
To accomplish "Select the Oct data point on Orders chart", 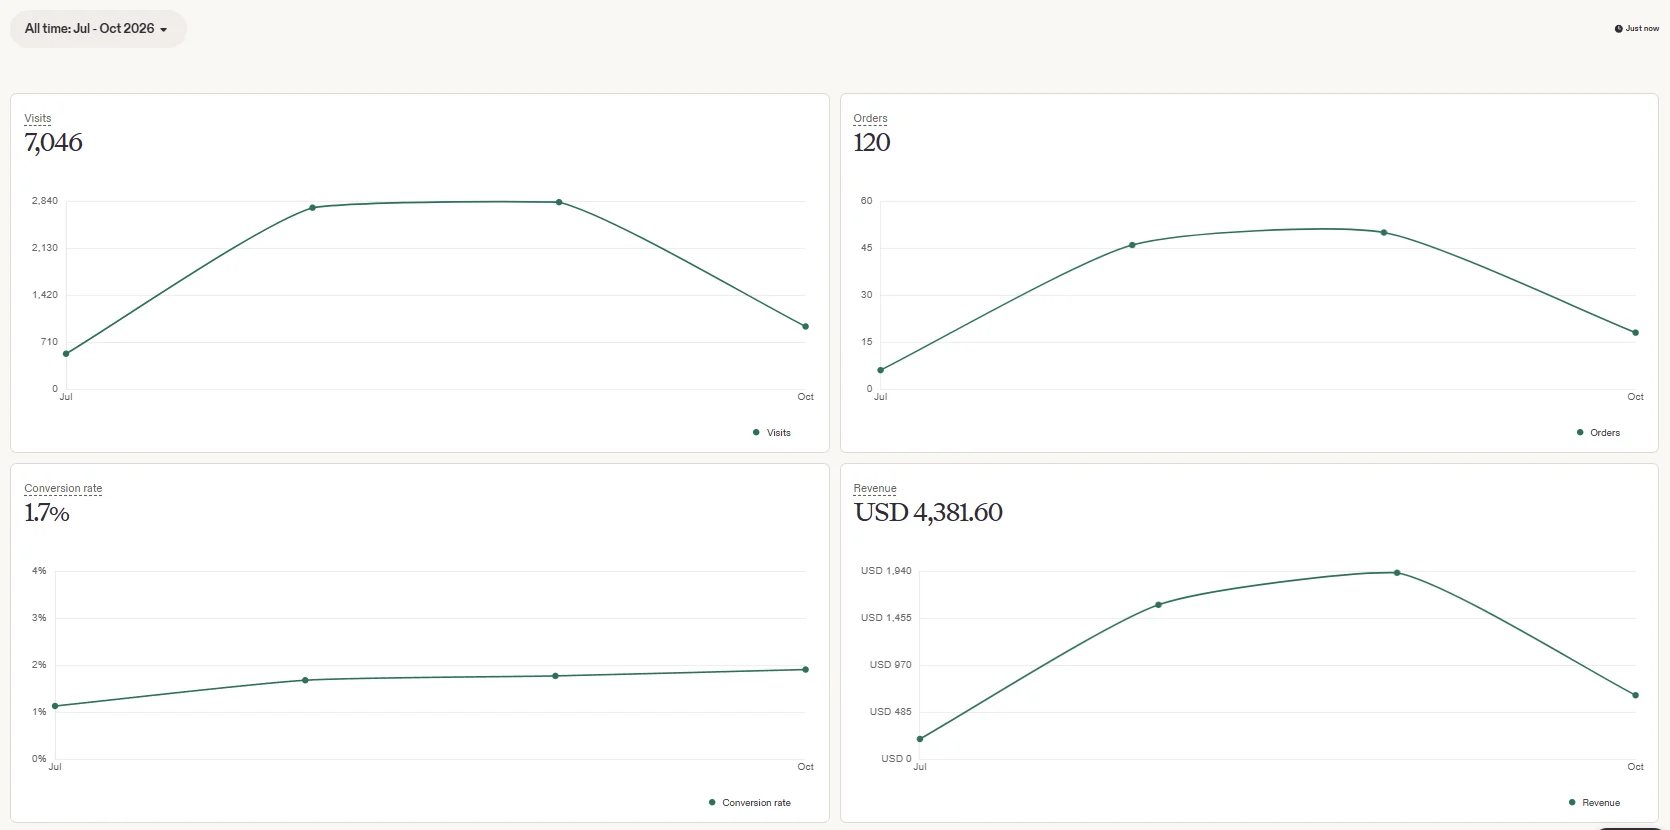I will click(1635, 333).
